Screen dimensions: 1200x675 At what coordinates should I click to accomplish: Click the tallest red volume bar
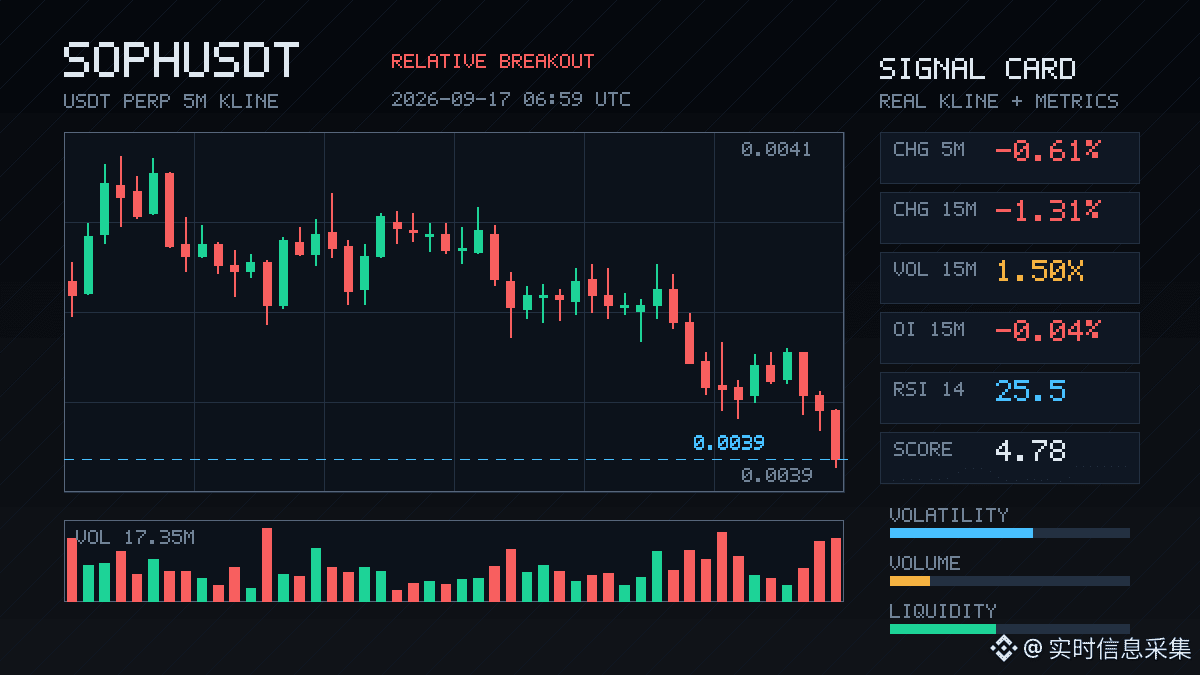[267, 564]
